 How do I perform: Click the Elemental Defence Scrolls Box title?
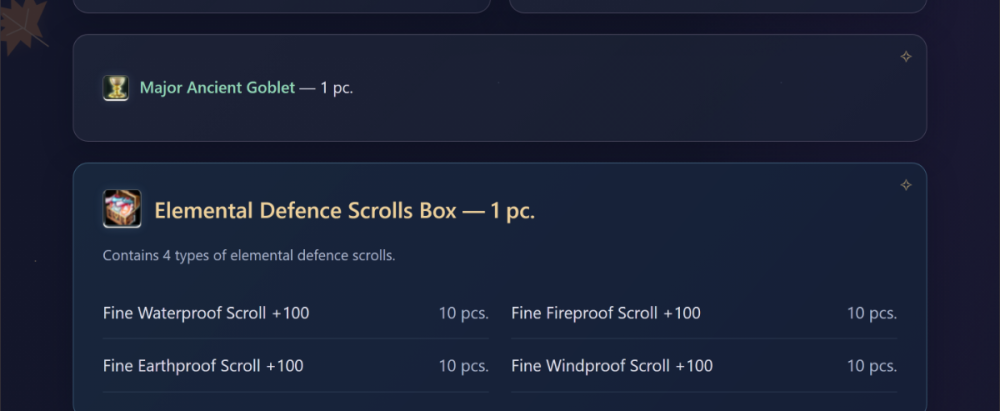(344, 210)
